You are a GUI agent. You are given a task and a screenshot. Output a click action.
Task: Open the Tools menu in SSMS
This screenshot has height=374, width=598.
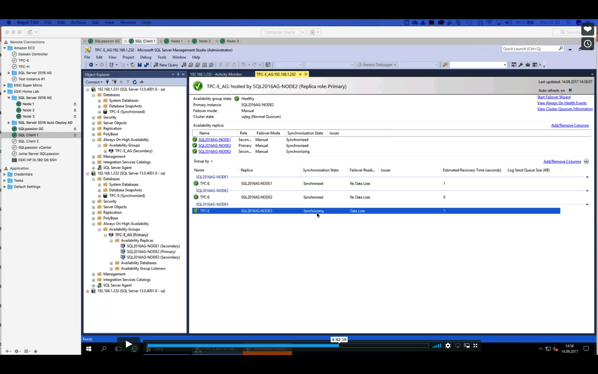point(162,57)
